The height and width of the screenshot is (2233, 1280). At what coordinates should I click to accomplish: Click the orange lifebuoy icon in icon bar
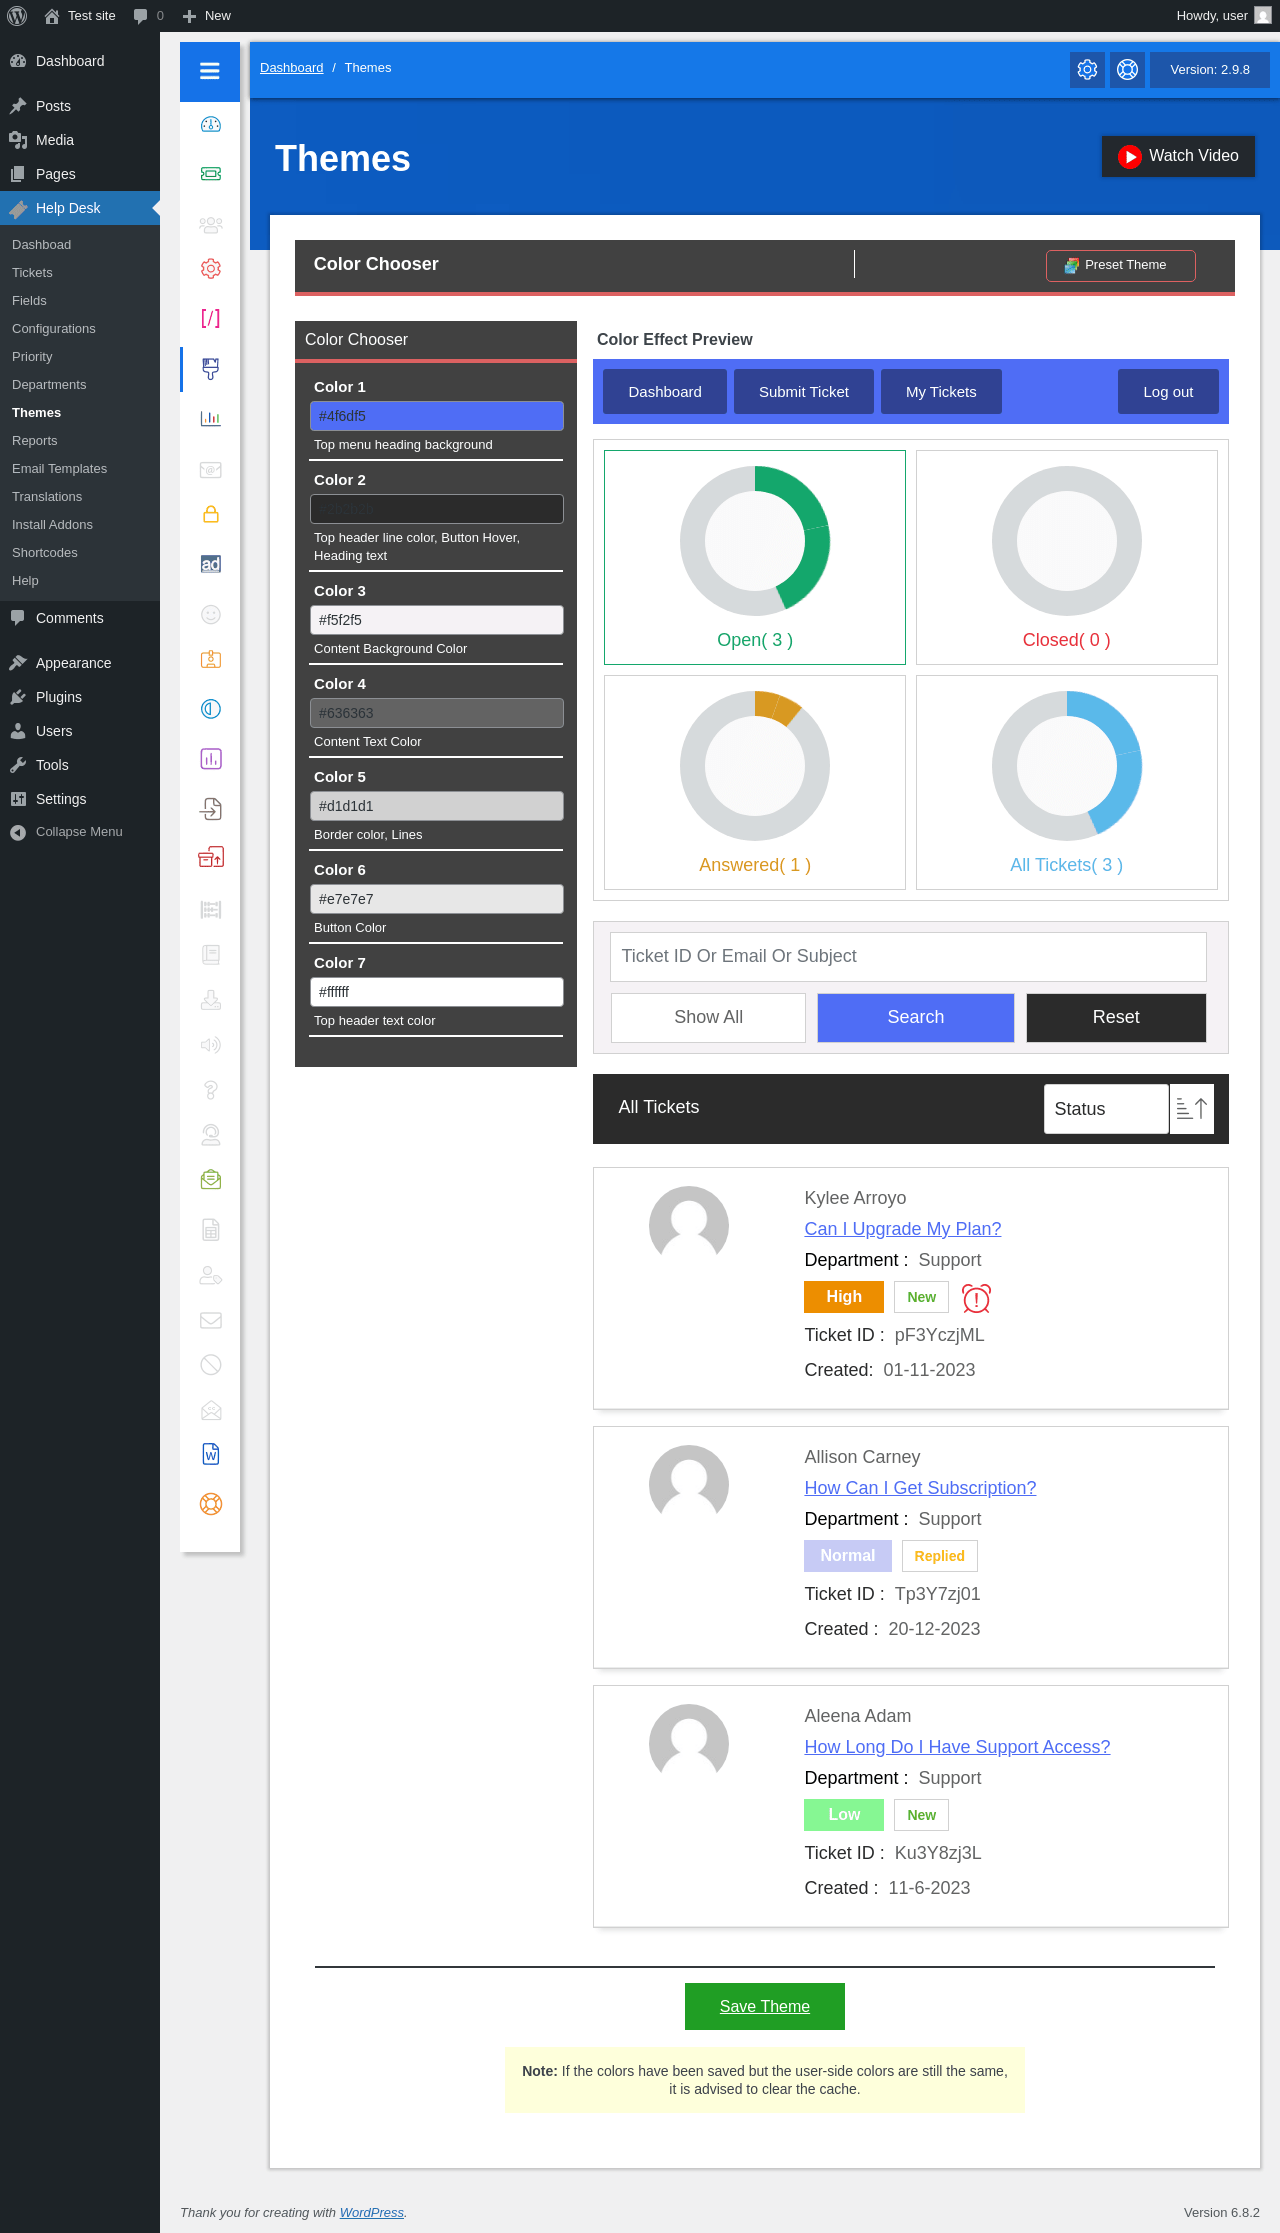(x=211, y=1504)
